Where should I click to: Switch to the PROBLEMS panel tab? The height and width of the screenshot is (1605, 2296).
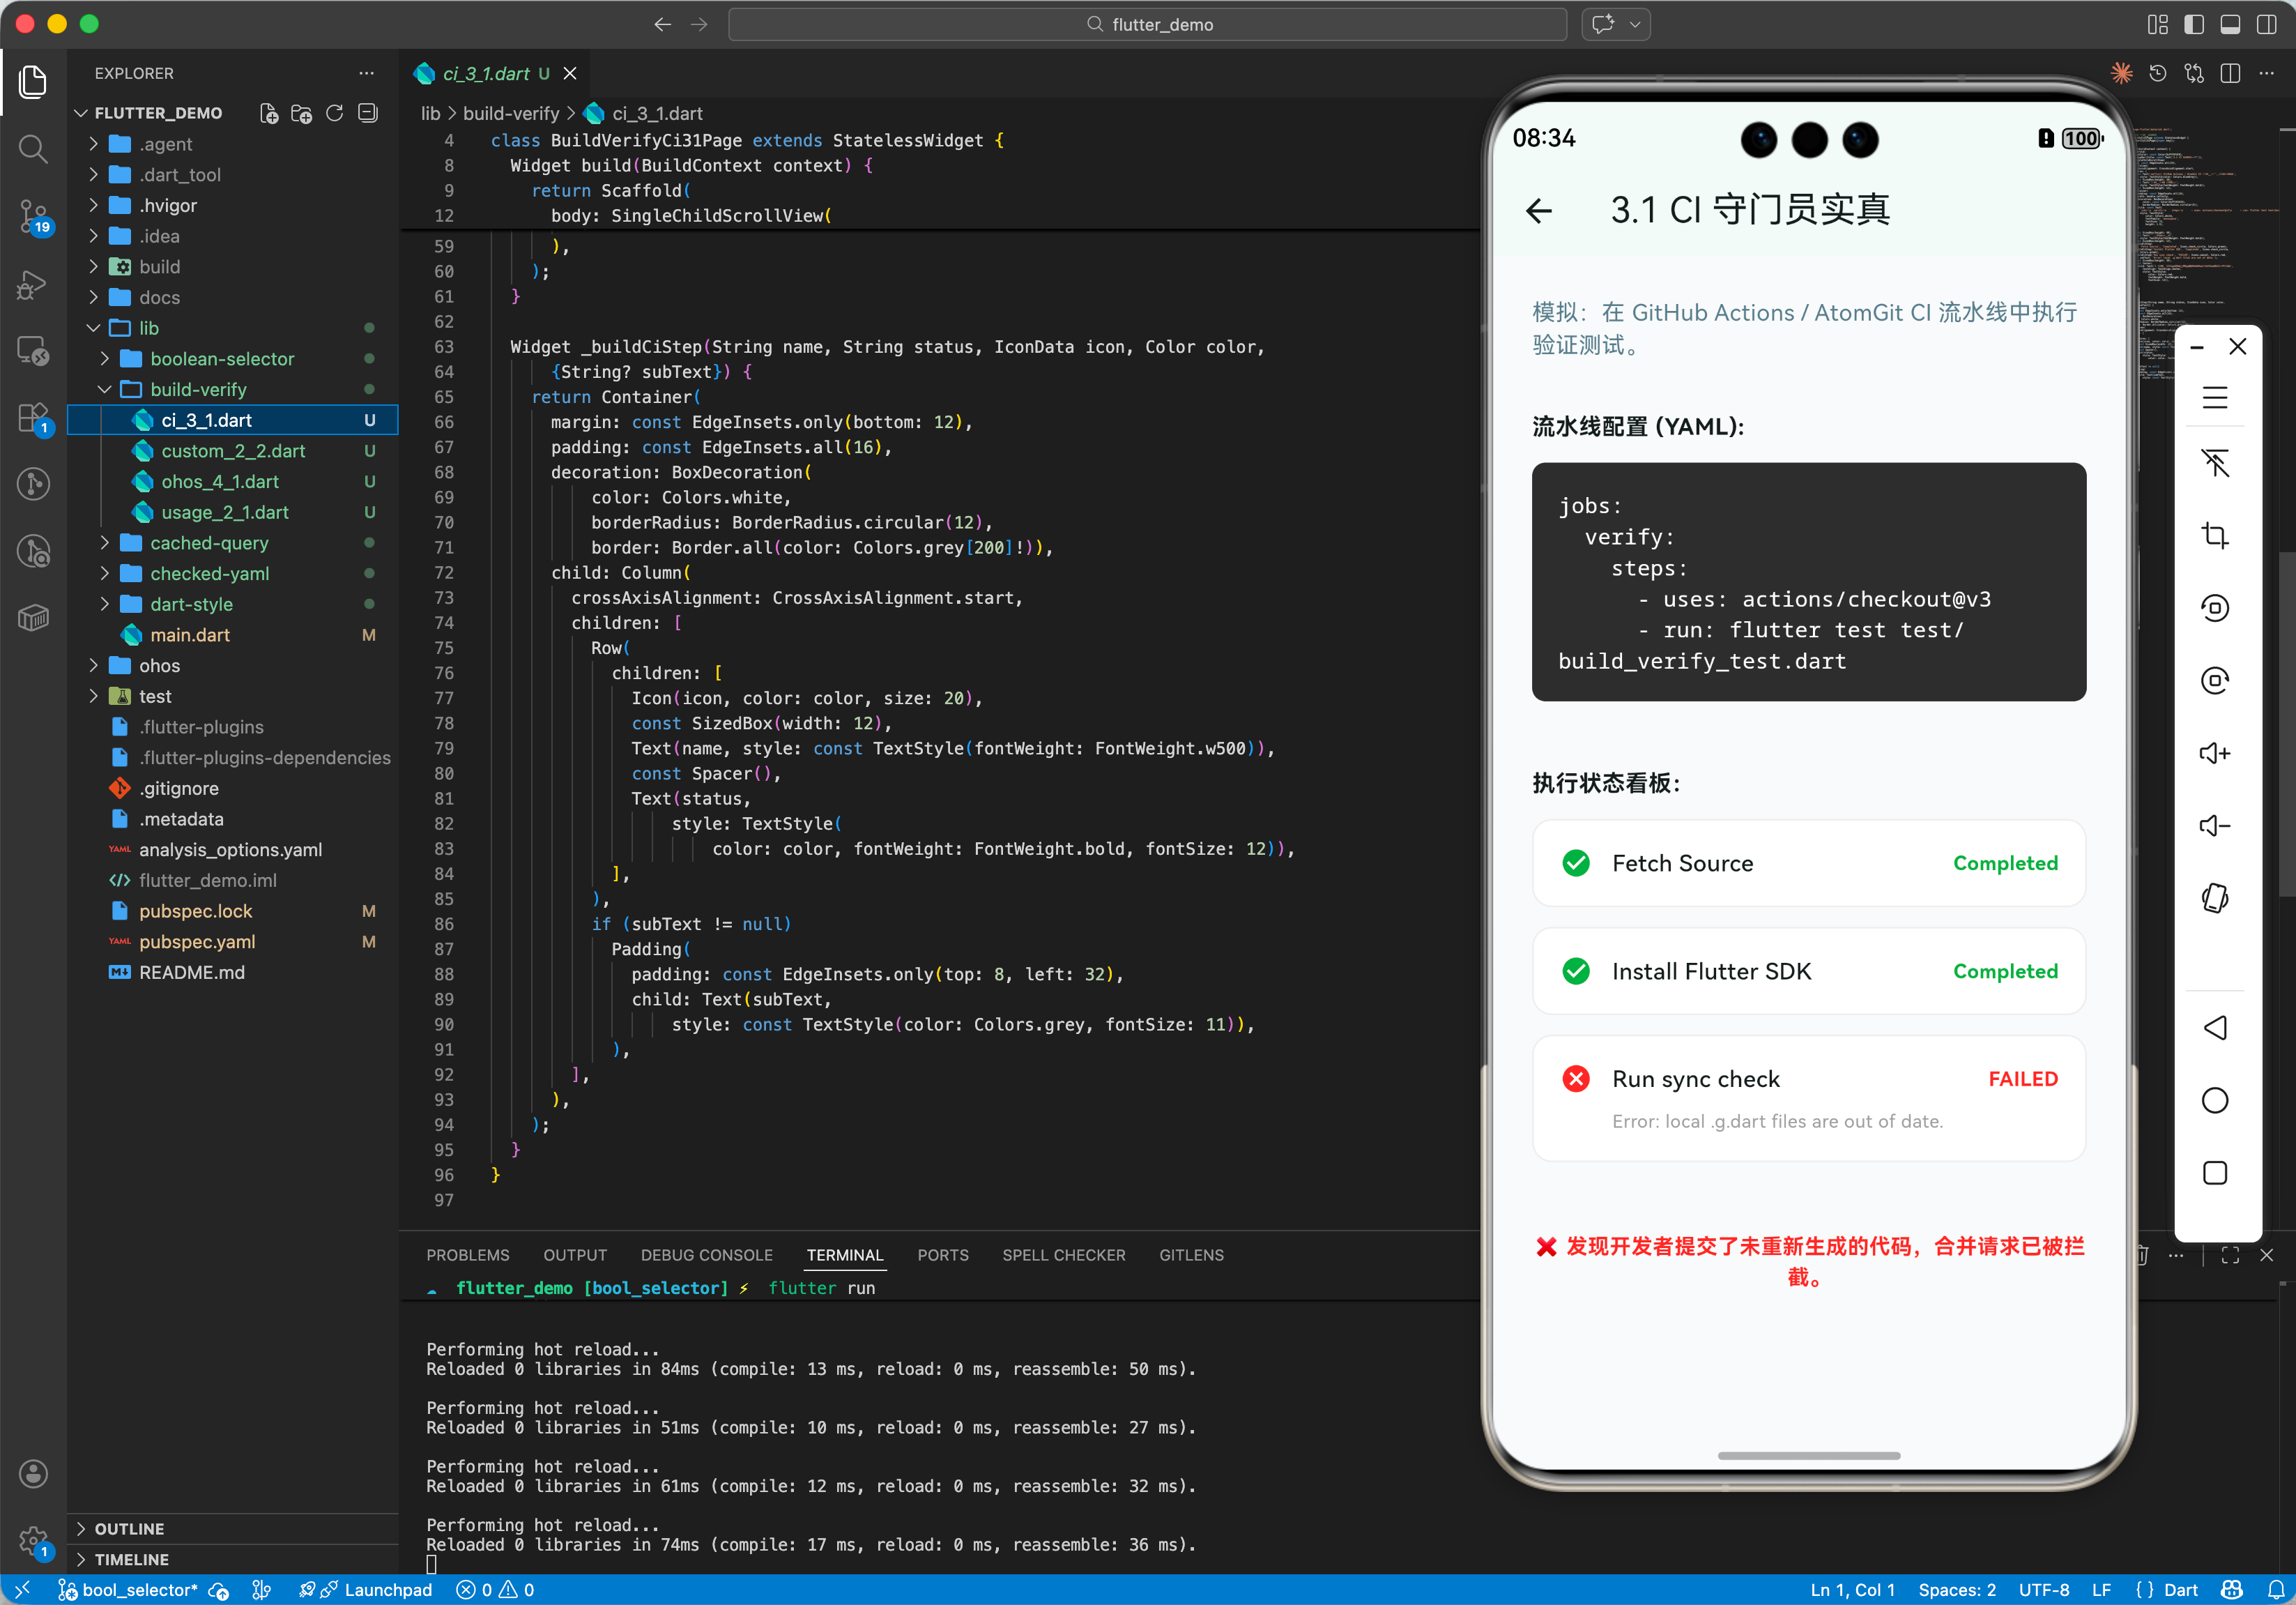[x=467, y=1255]
